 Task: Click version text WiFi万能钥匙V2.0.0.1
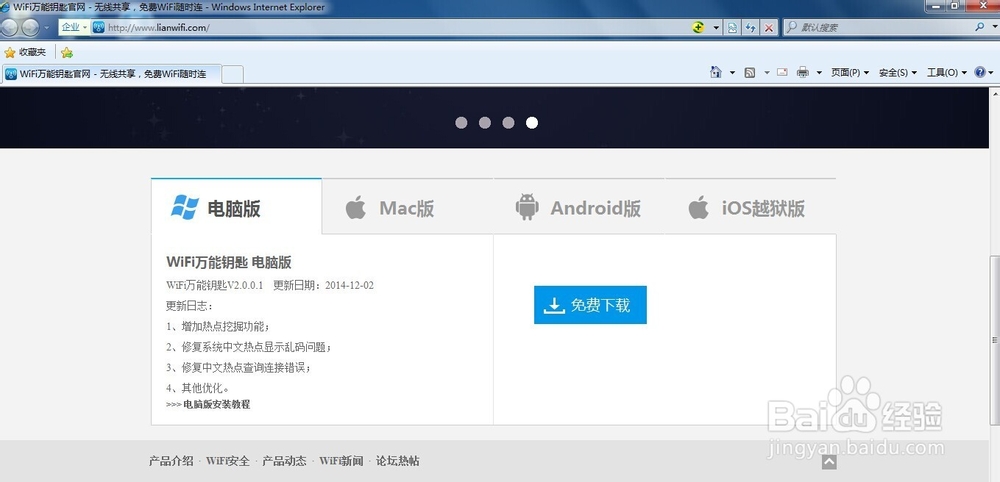pyautogui.click(x=214, y=285)
